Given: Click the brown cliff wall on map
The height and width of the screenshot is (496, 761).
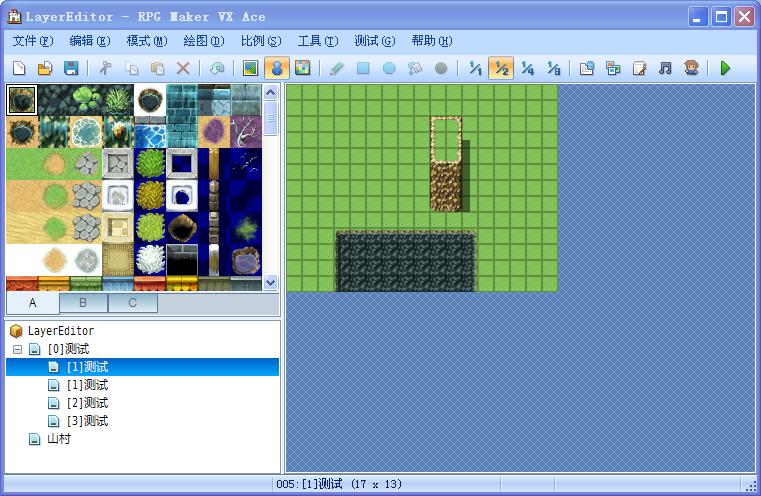Looking at the screenshot, I should [x=446, y=187].
